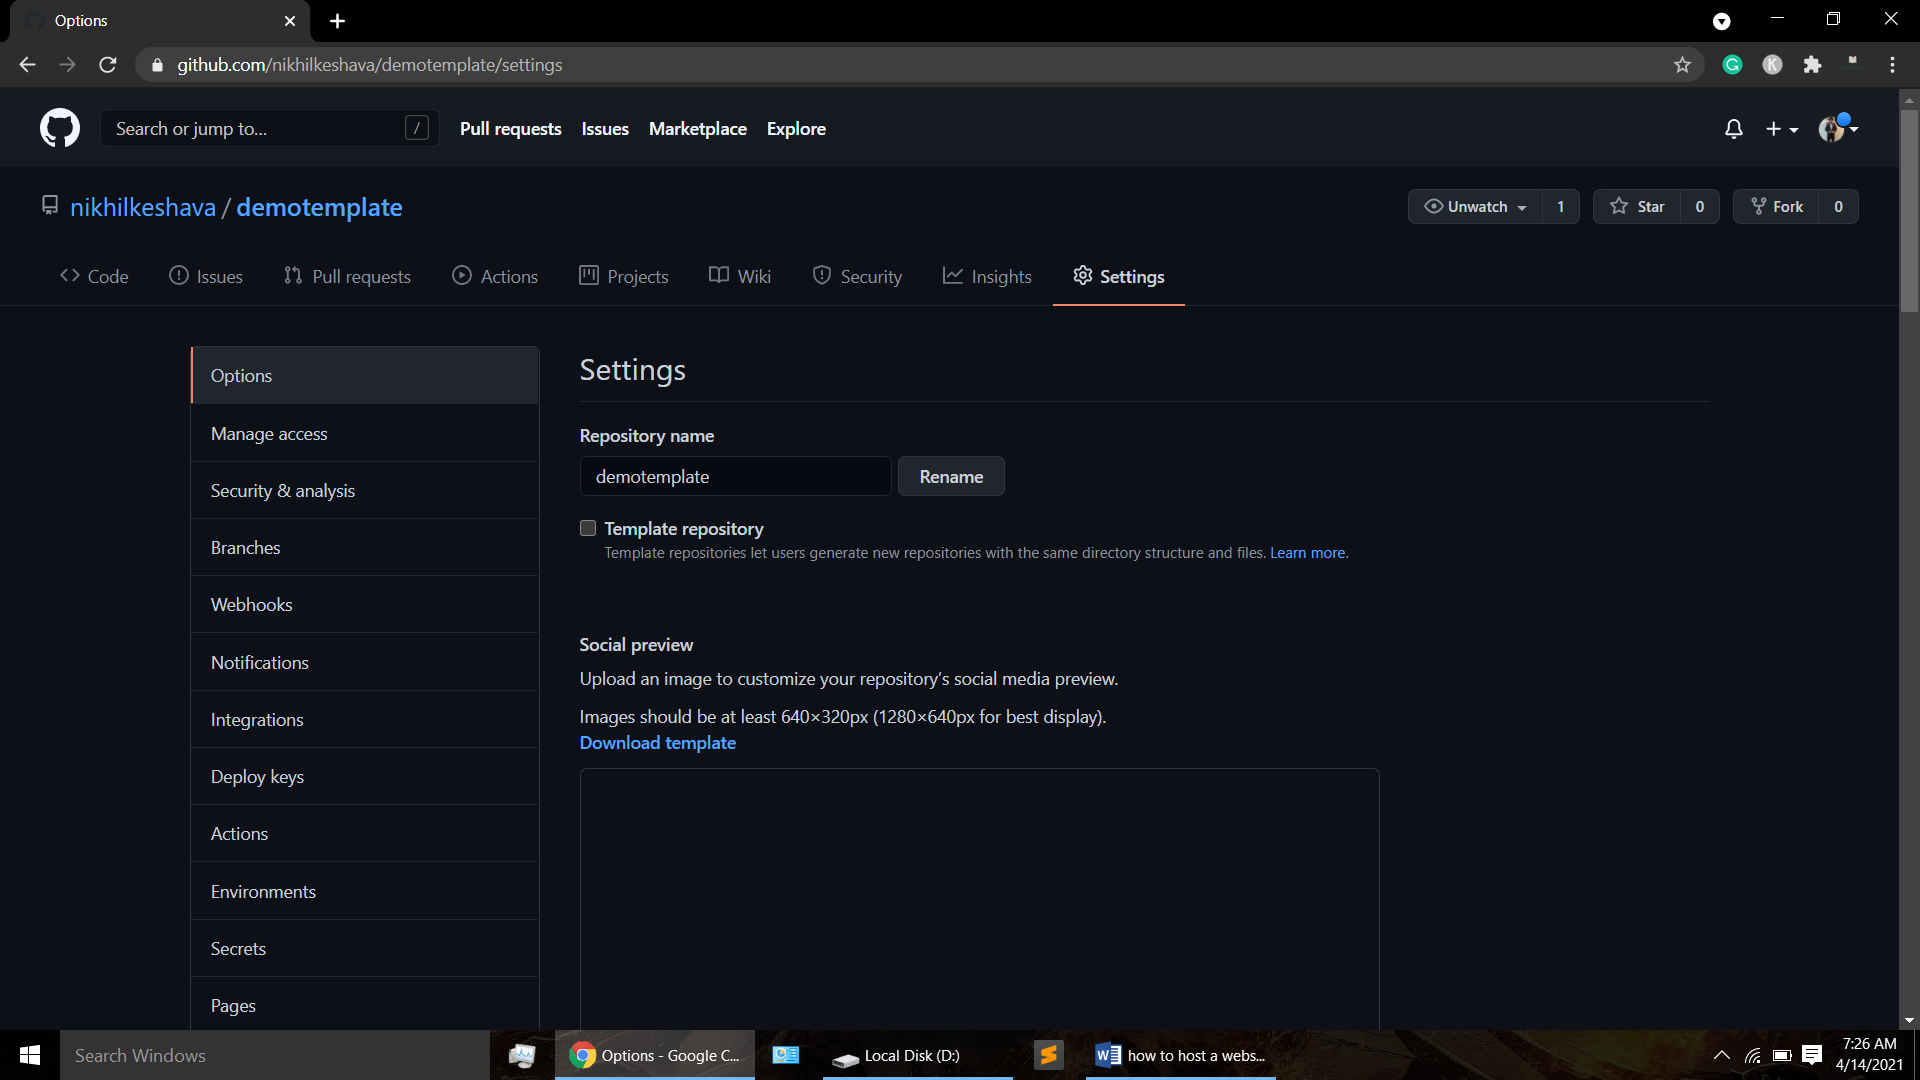Click Pull requests in the top header
1920x1080 pixels.
pyautogui.click(x=510, y=129)
